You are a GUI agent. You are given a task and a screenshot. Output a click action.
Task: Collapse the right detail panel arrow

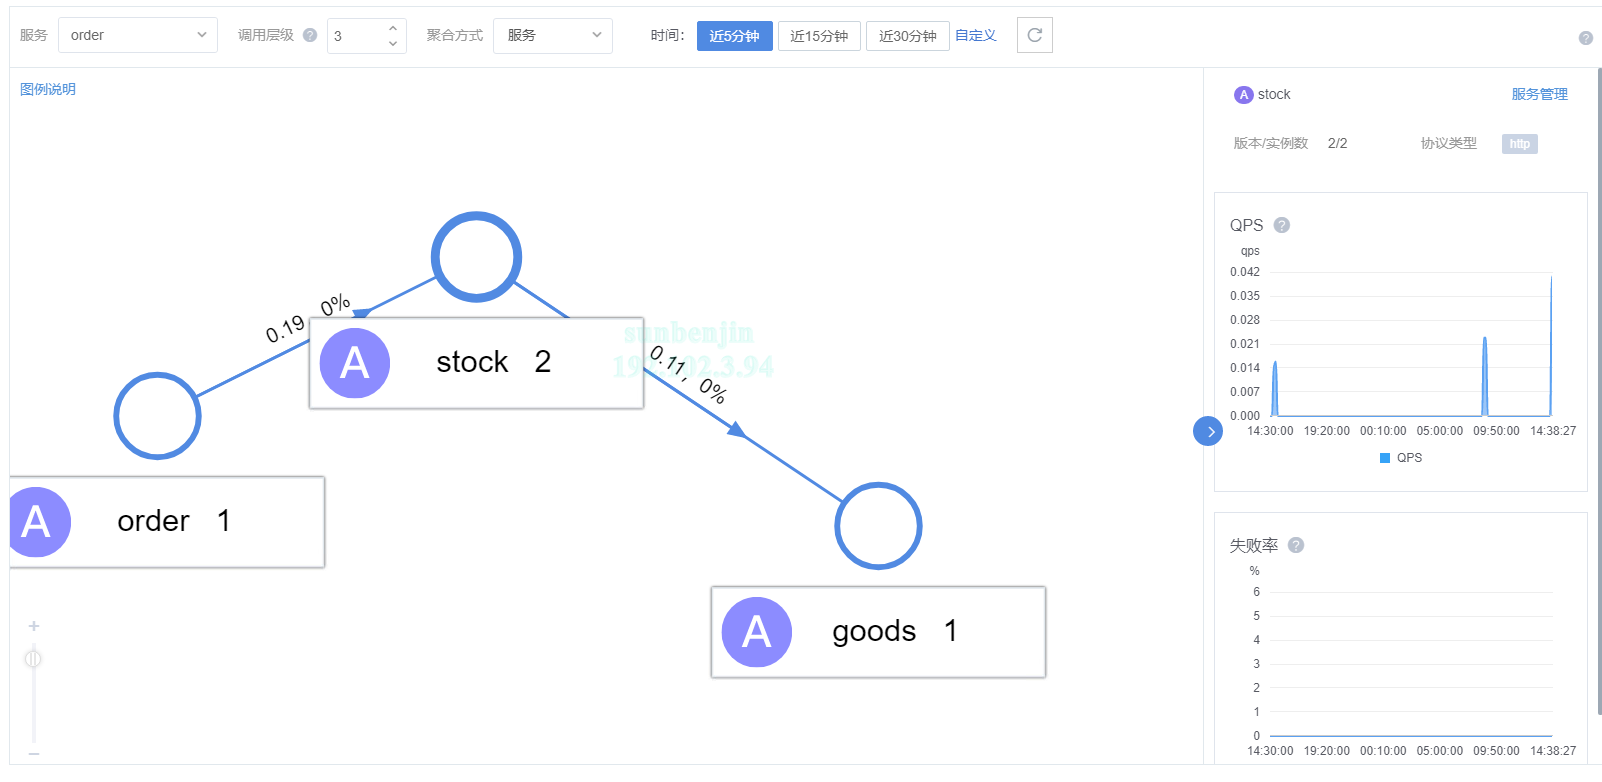pyautogui.click(x=1208, y=431)
